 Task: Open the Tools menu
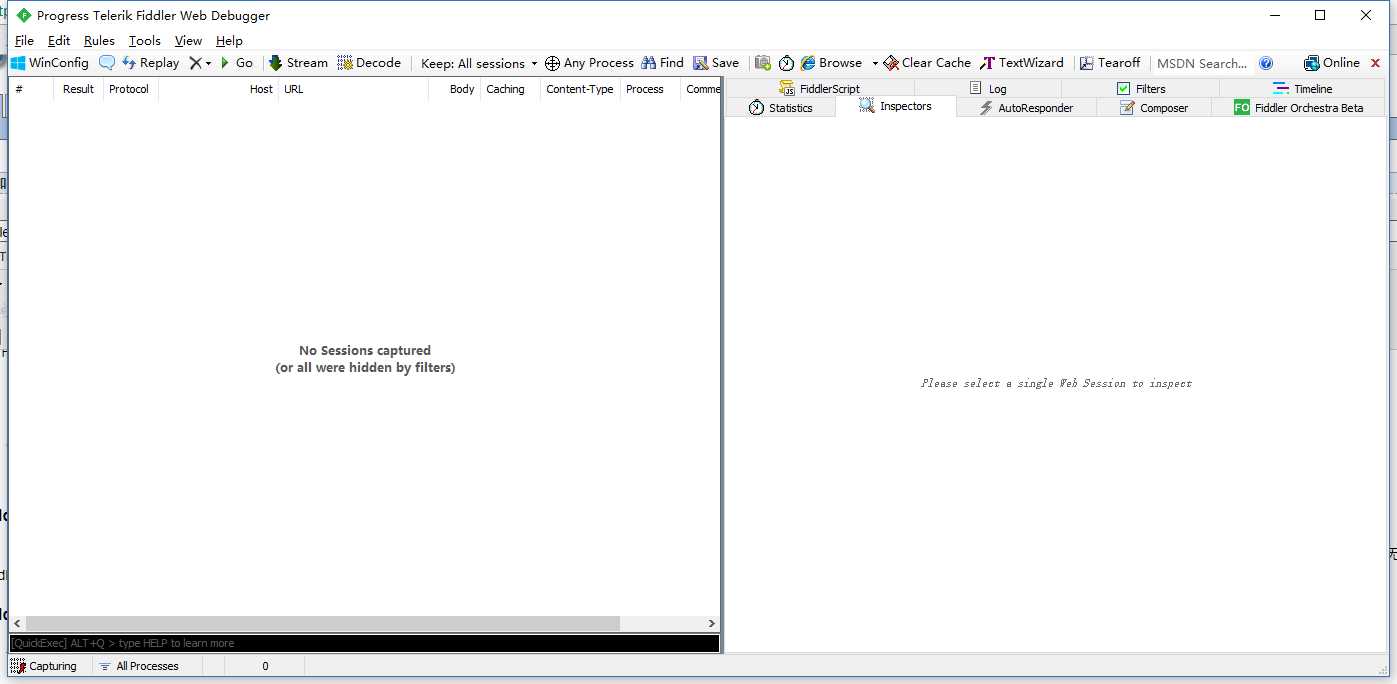click(144, 41)
